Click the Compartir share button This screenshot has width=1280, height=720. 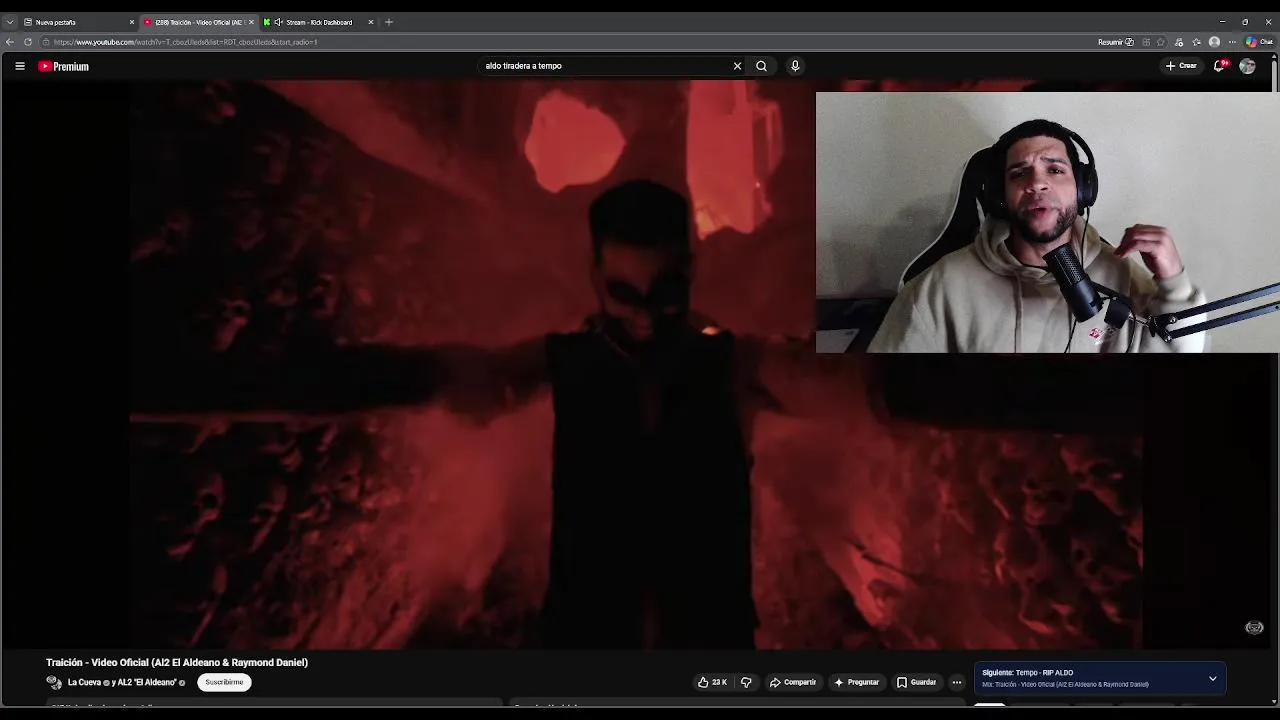793,682
